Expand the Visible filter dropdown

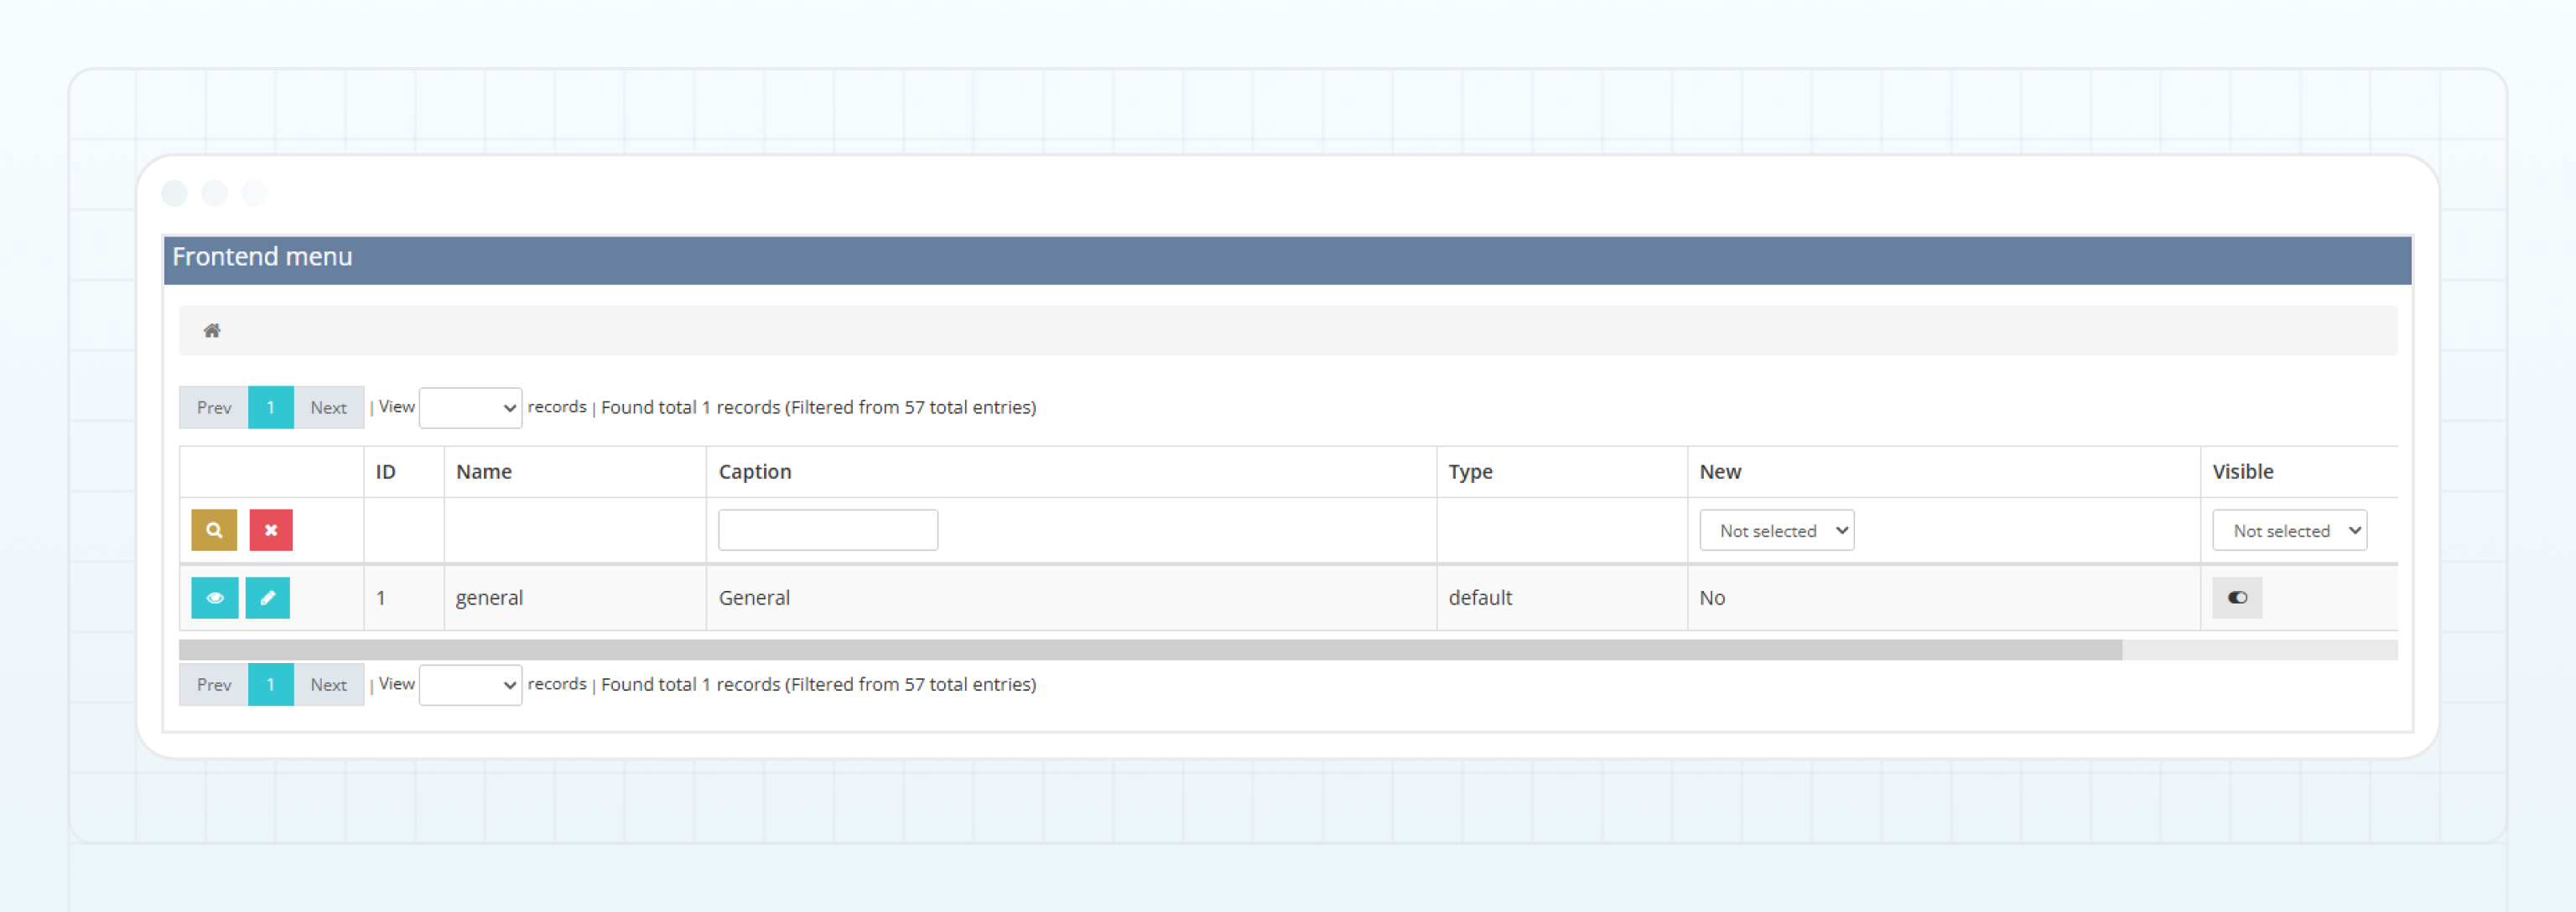(2288, 531)
